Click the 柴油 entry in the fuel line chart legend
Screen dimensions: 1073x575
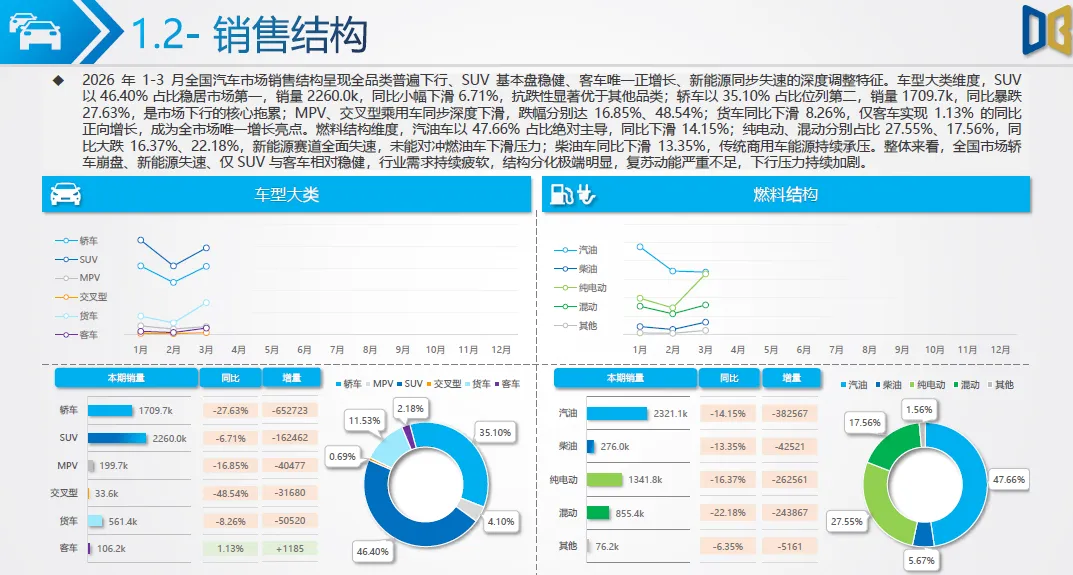(x=576, y=269)
